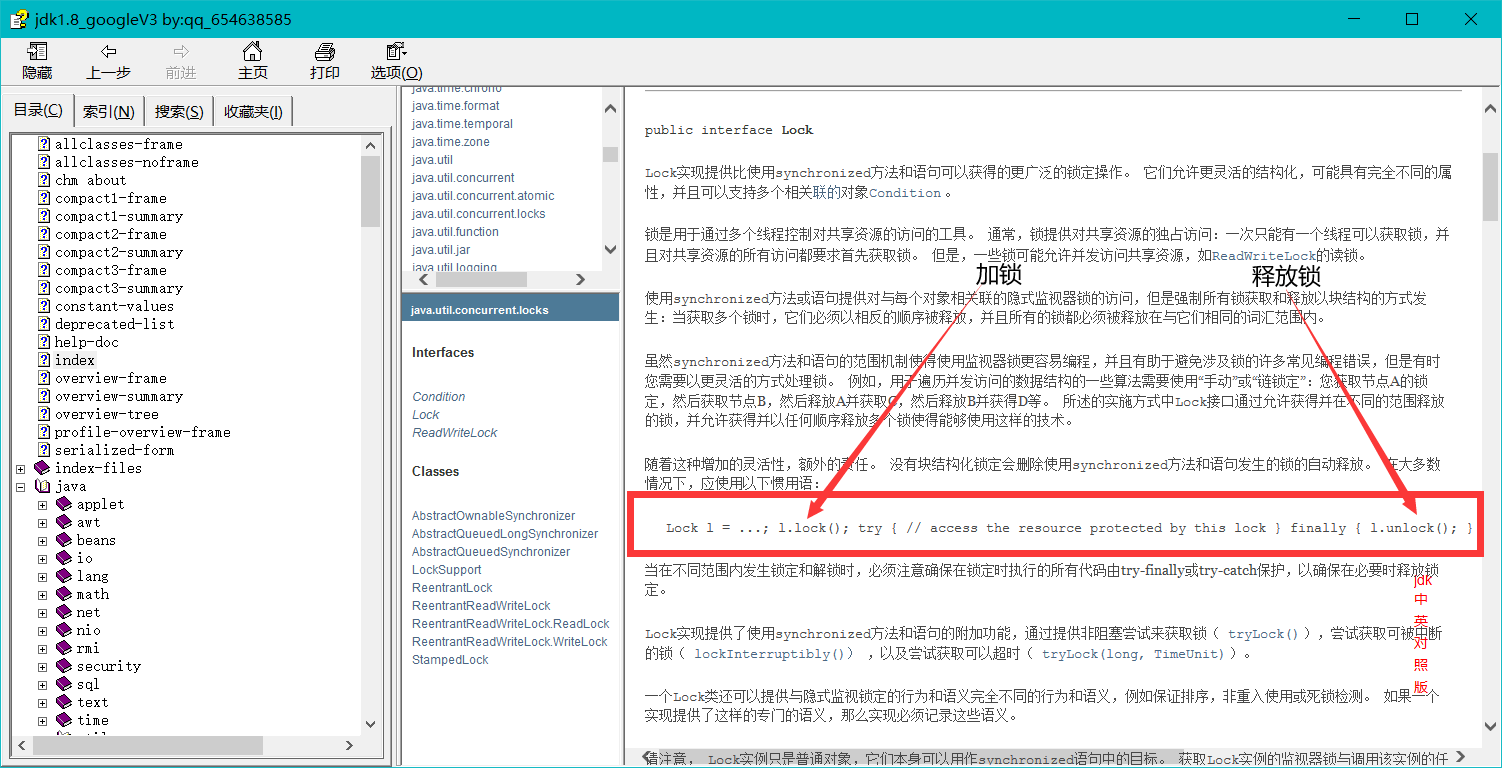Click the applet book icon
The height and width of the screenshot is (768, 1502).
(64, 504)
